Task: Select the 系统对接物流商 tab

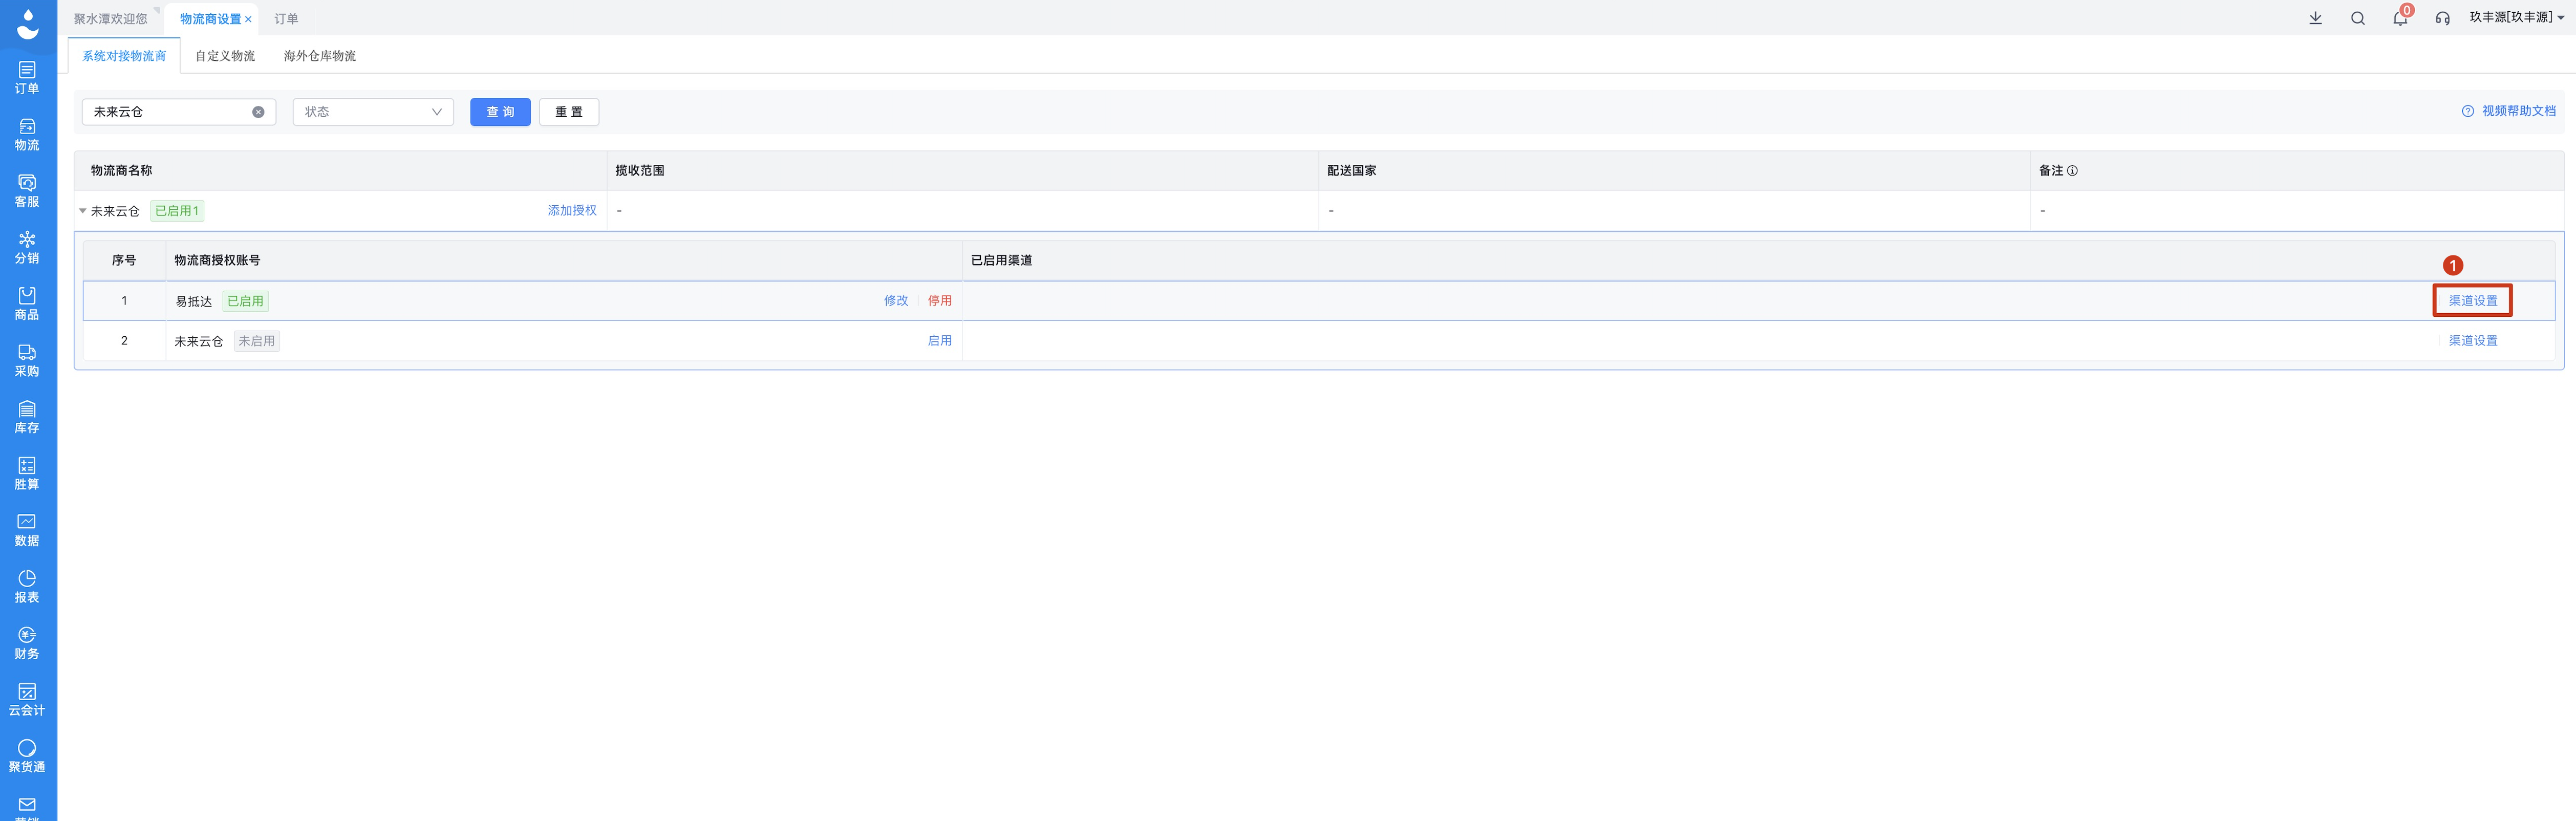Action: coord(124,56)
